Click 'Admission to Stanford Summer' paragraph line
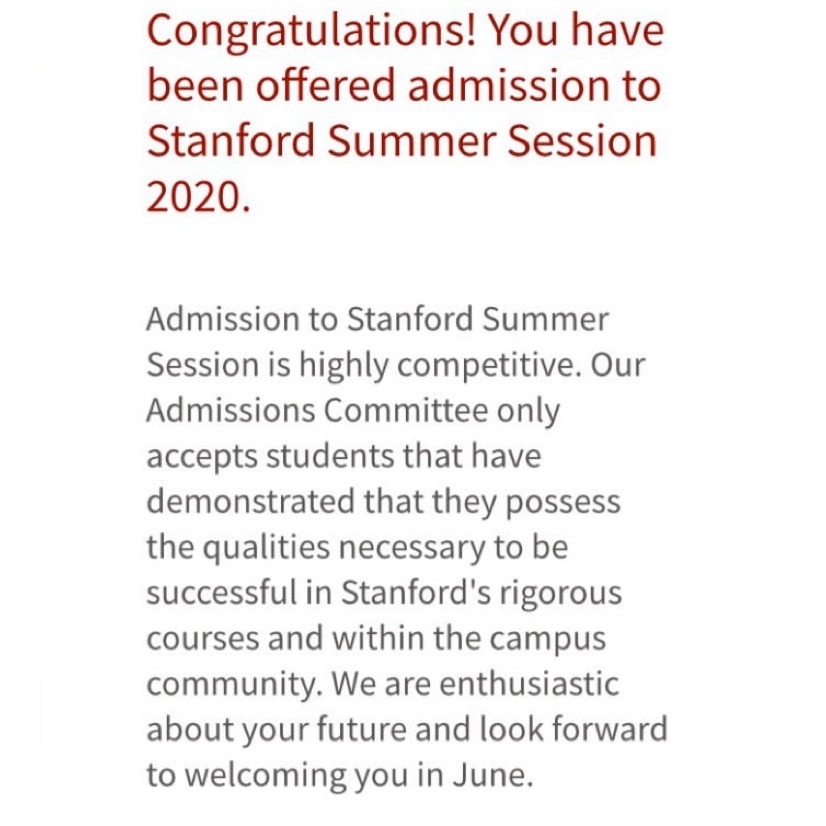The height and width of the screenshot is (826, 826). (377, 319)
